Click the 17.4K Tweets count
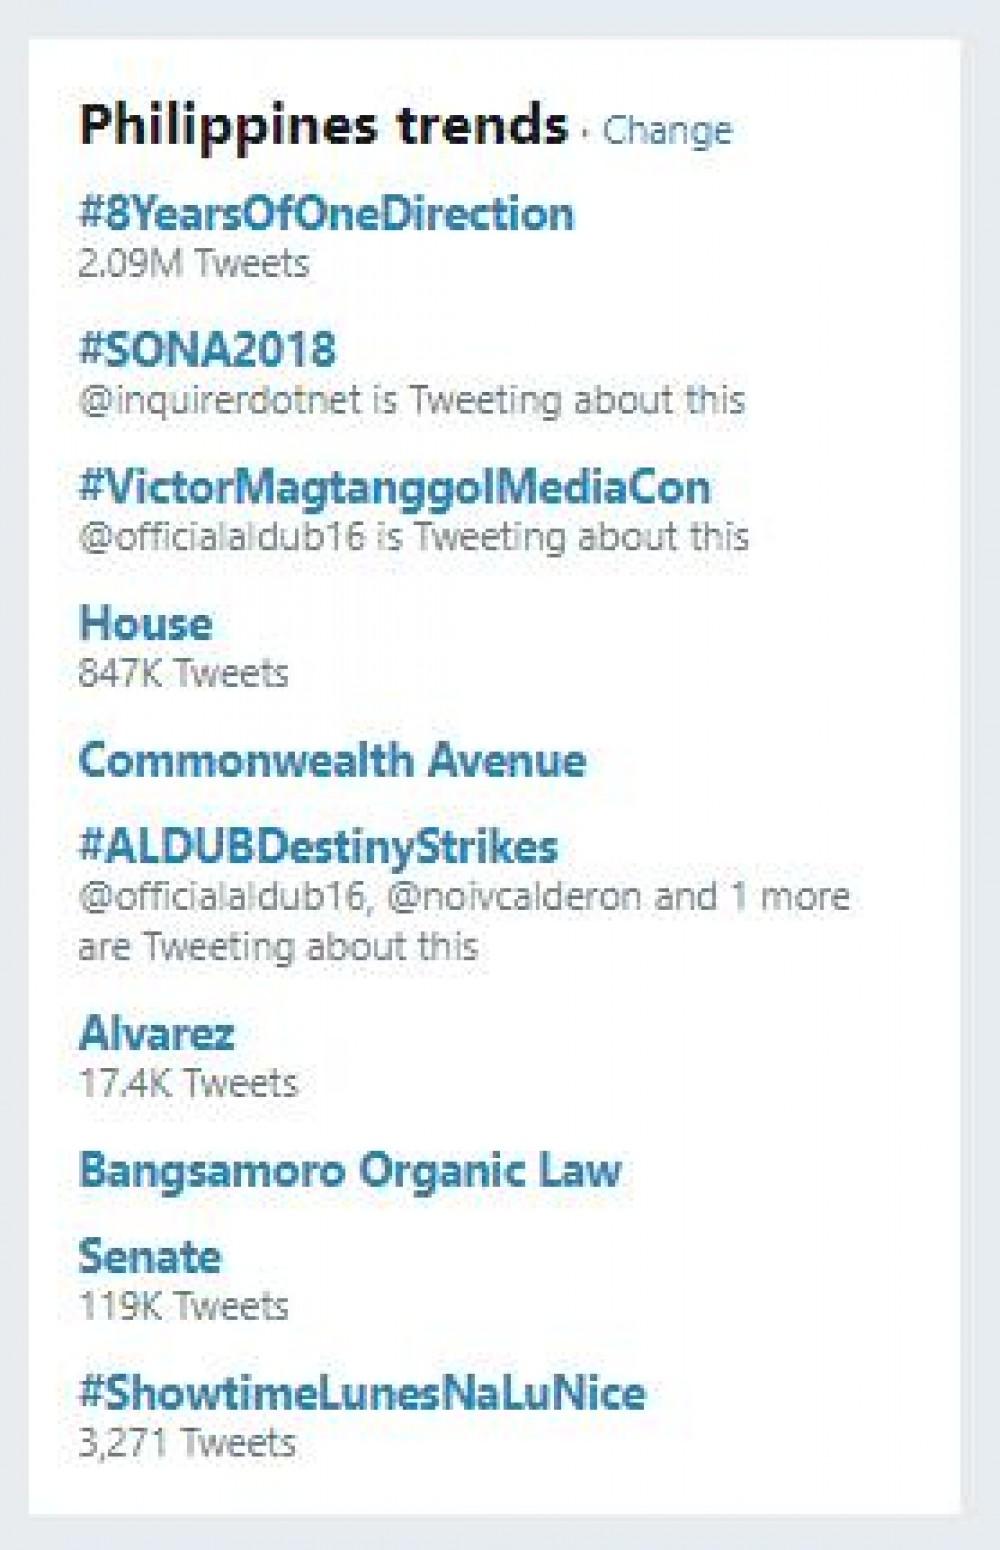The height and width of the screenshot is (1550, 1000). [x=188, y=1083]
